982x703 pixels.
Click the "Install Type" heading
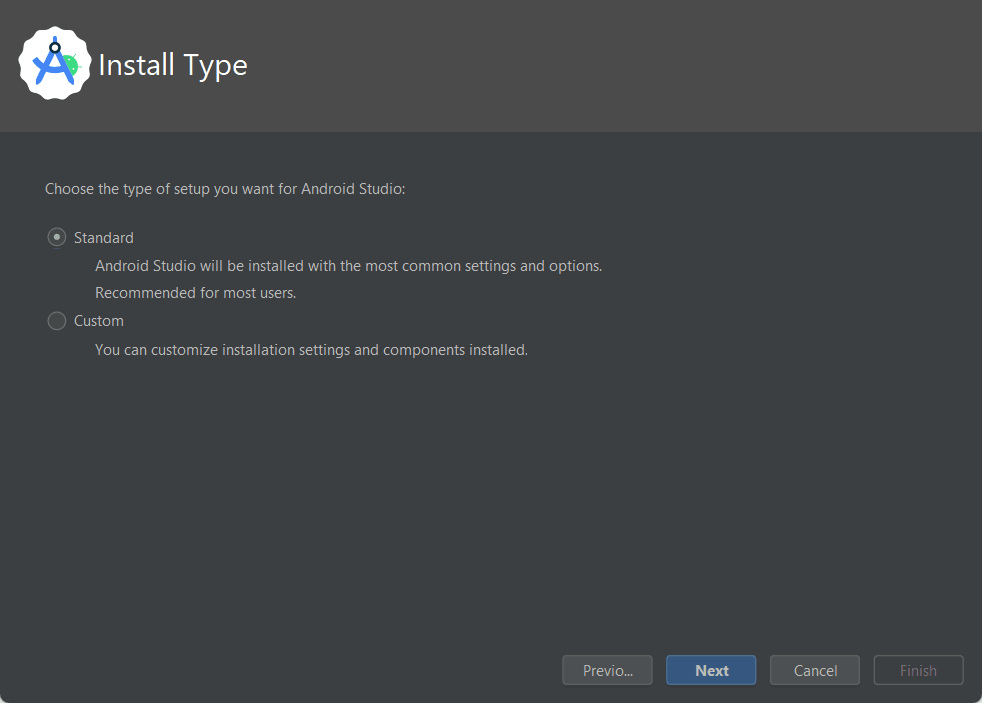tap(173, 65)
